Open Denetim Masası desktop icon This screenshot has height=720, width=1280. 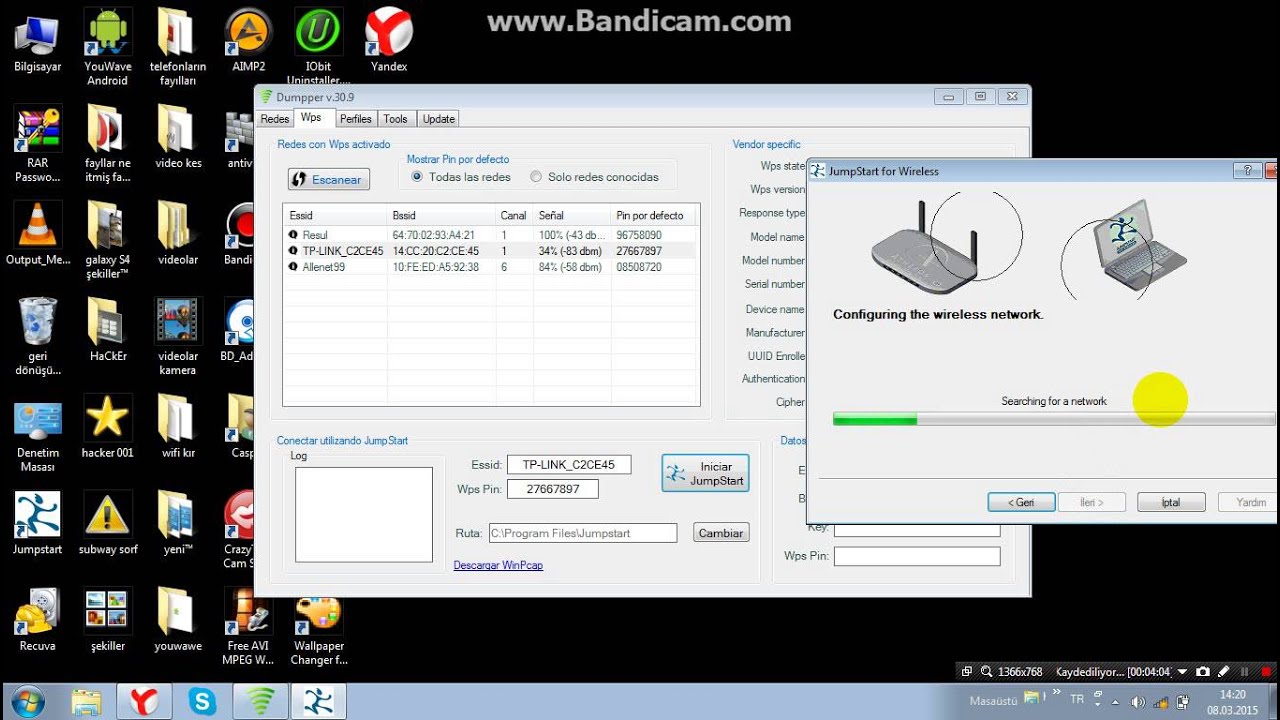[38, 433]
